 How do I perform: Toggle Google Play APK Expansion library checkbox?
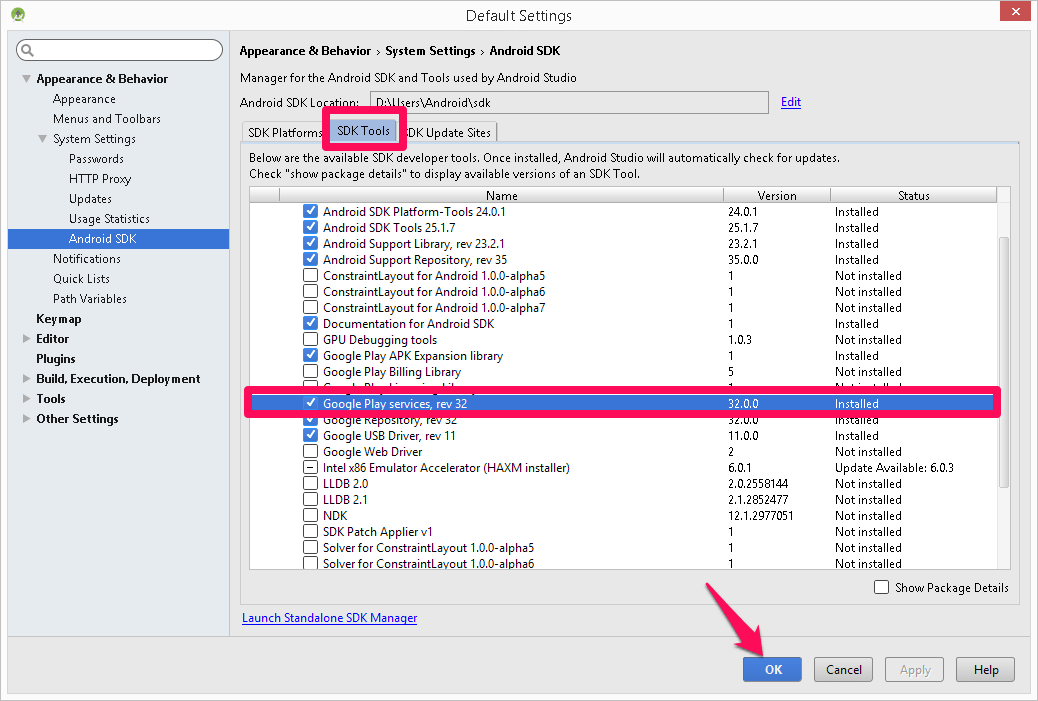(310, 355)
